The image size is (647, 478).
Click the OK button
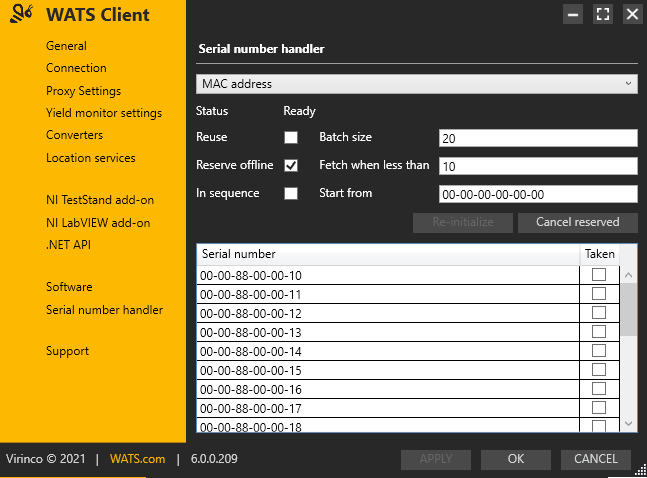click(516, 459)
